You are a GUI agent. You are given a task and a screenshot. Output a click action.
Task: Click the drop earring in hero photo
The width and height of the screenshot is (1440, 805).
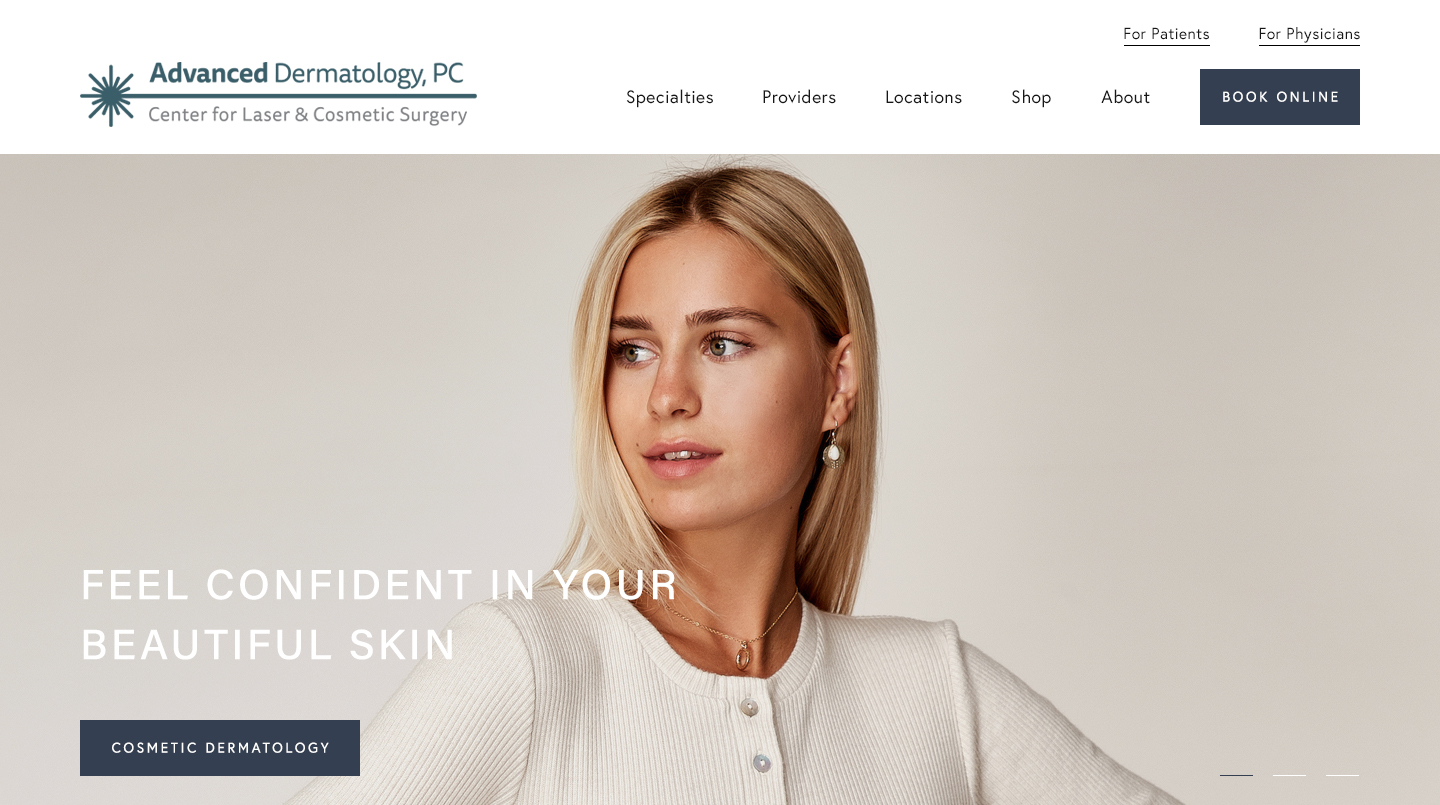click(x=832, y=447)
